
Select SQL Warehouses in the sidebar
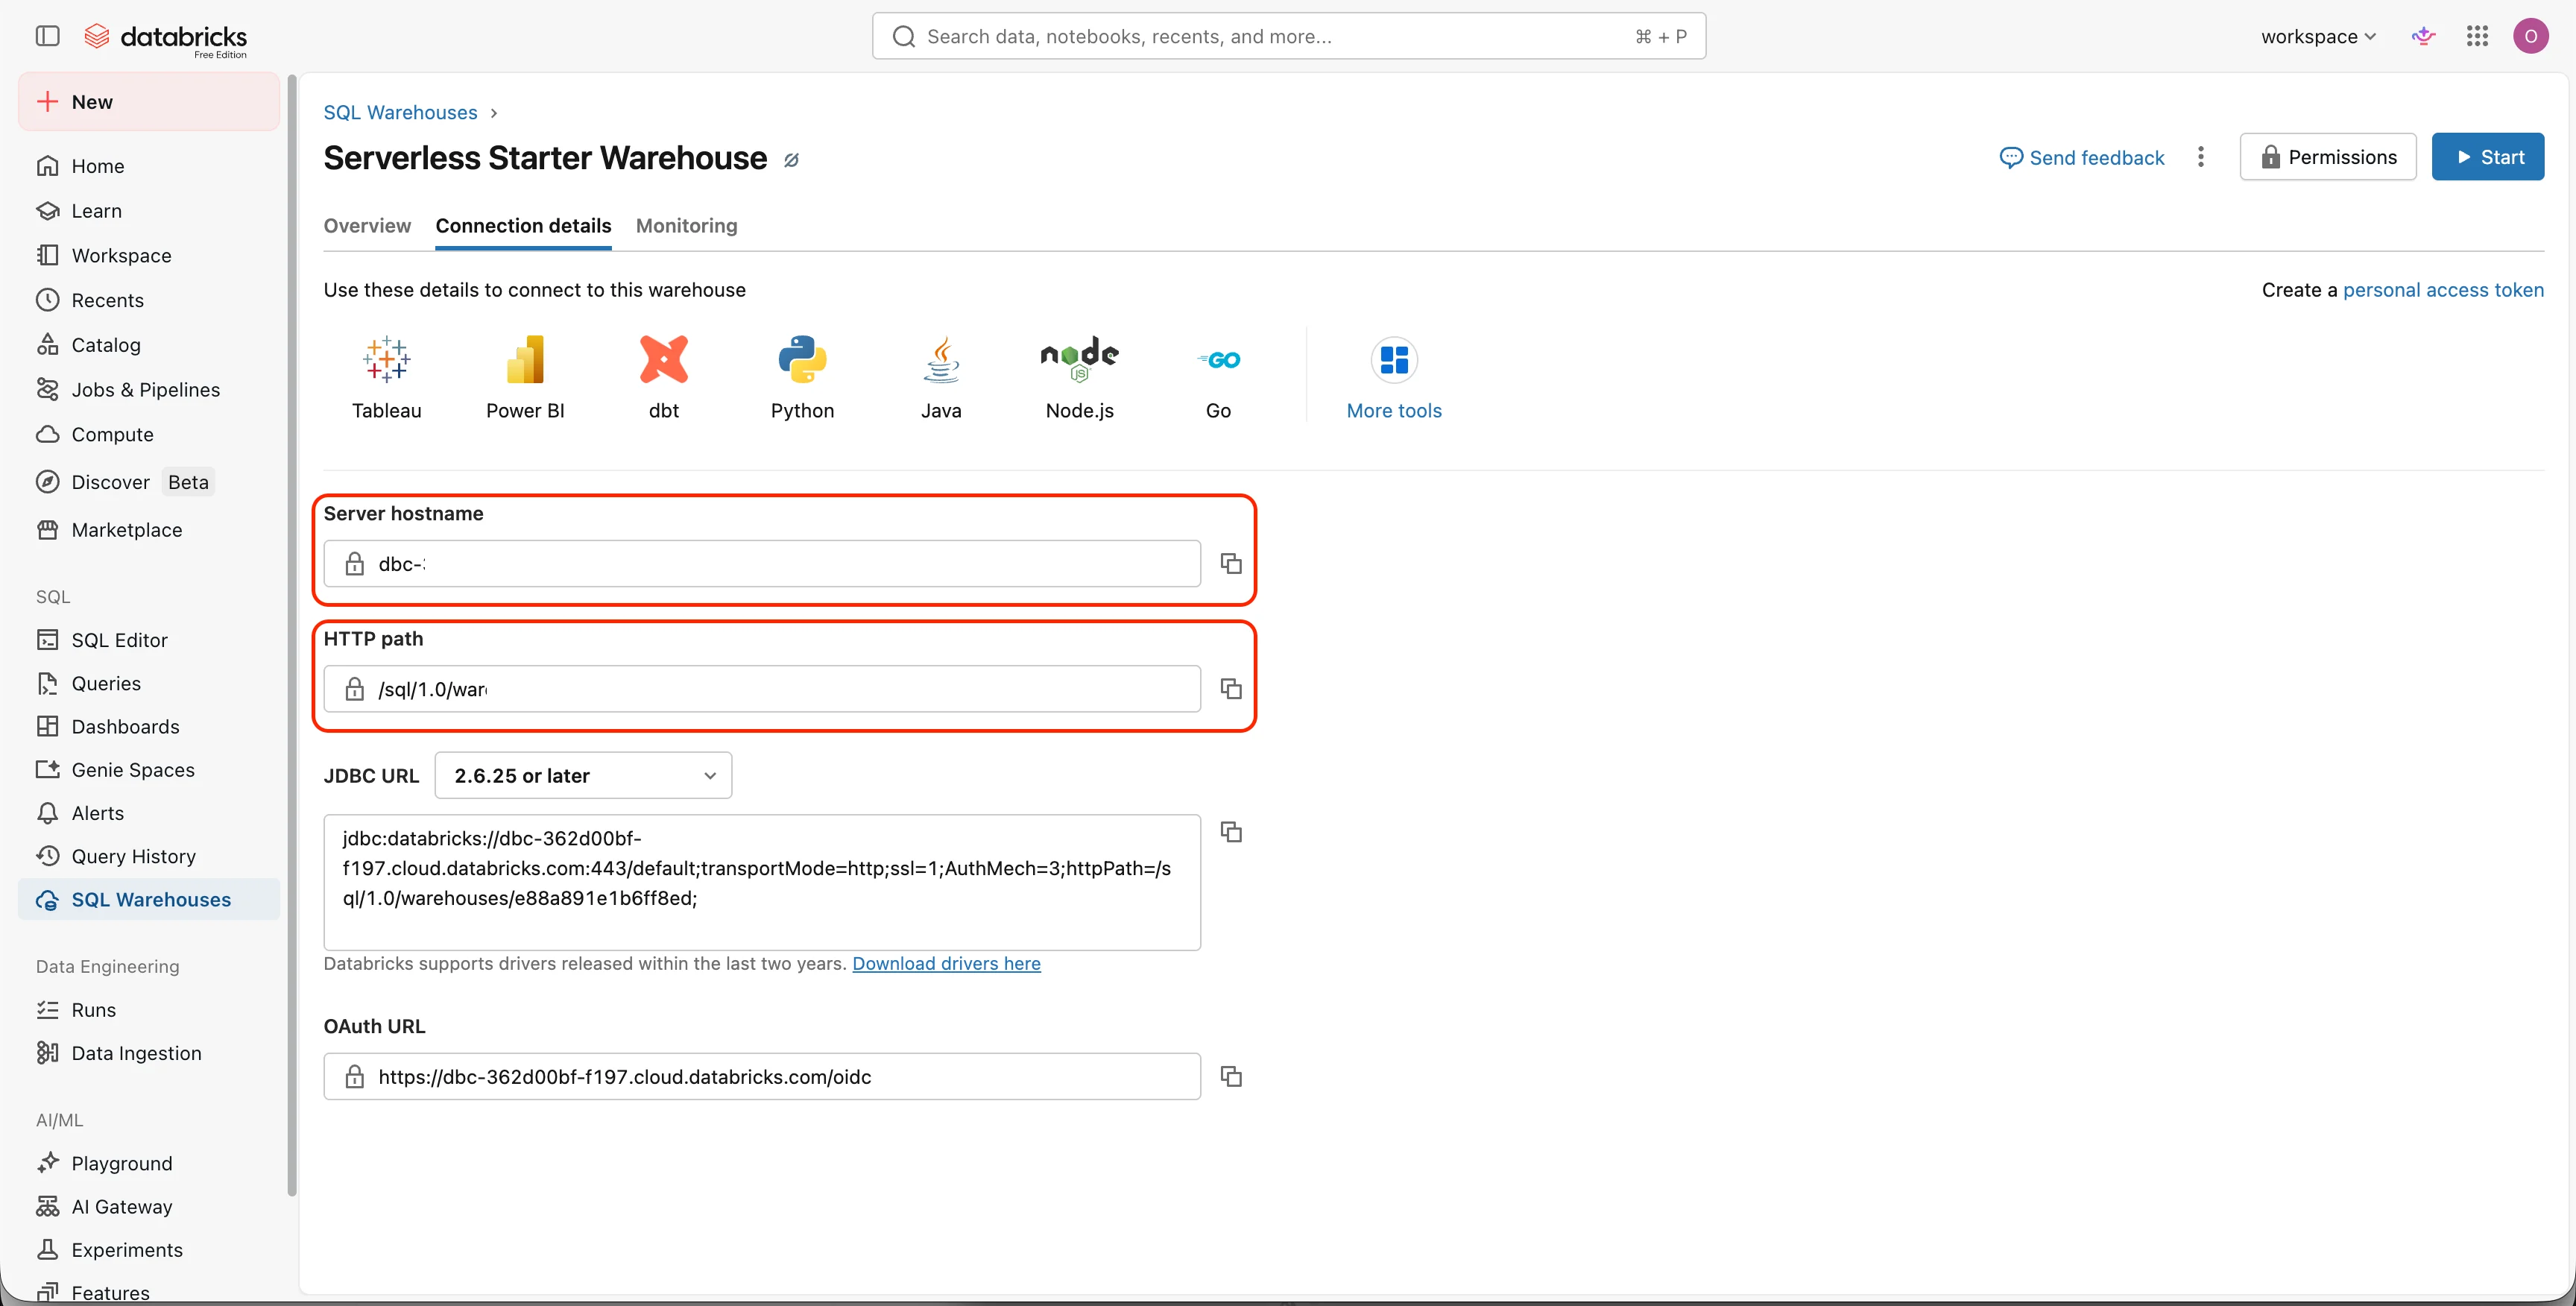[148, 899]
